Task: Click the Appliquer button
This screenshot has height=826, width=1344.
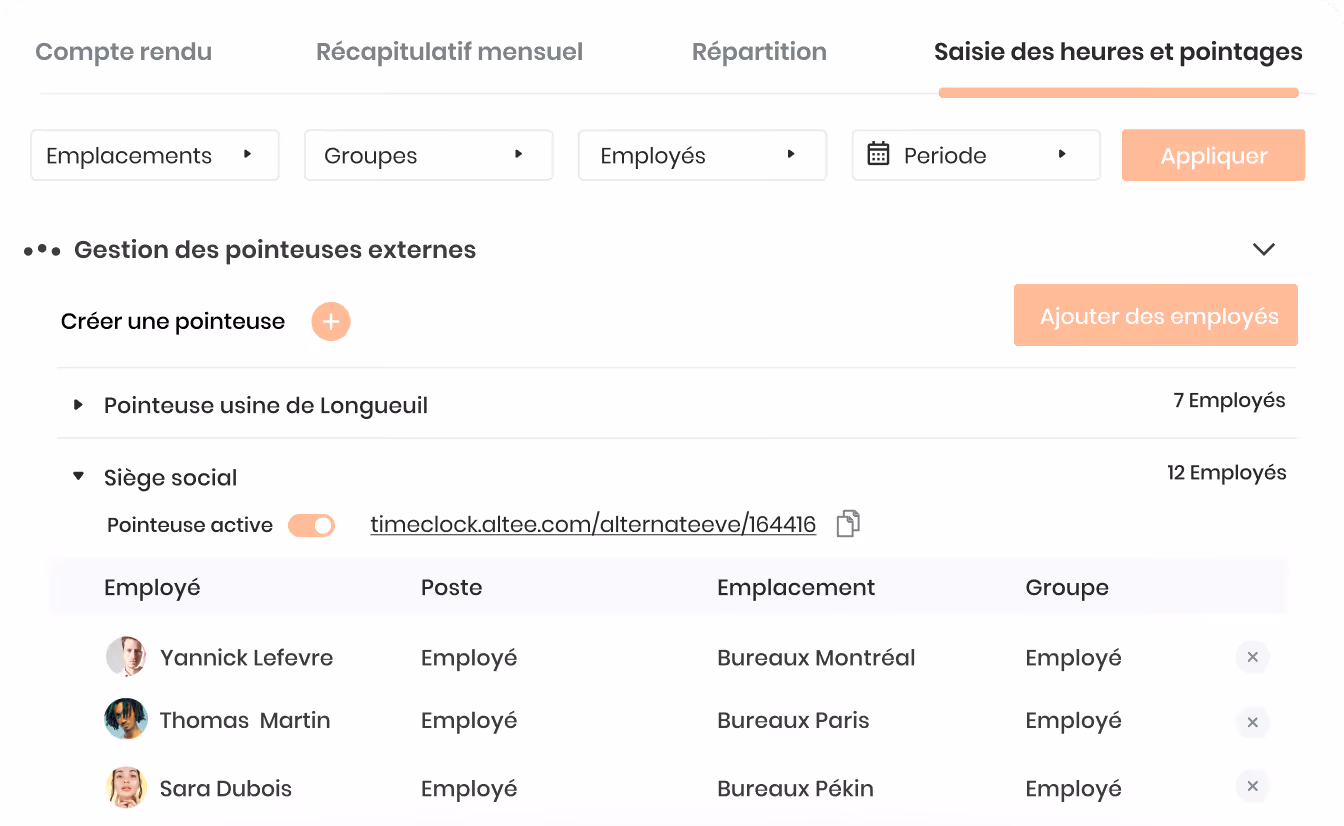Action: tap(1214, 155)
